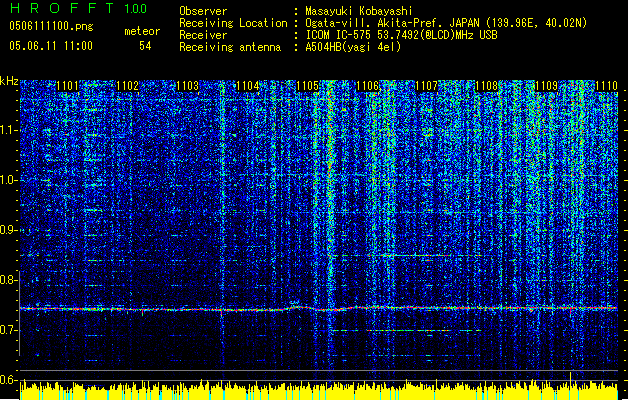Click the 'meteor' label

pos(142,31)
